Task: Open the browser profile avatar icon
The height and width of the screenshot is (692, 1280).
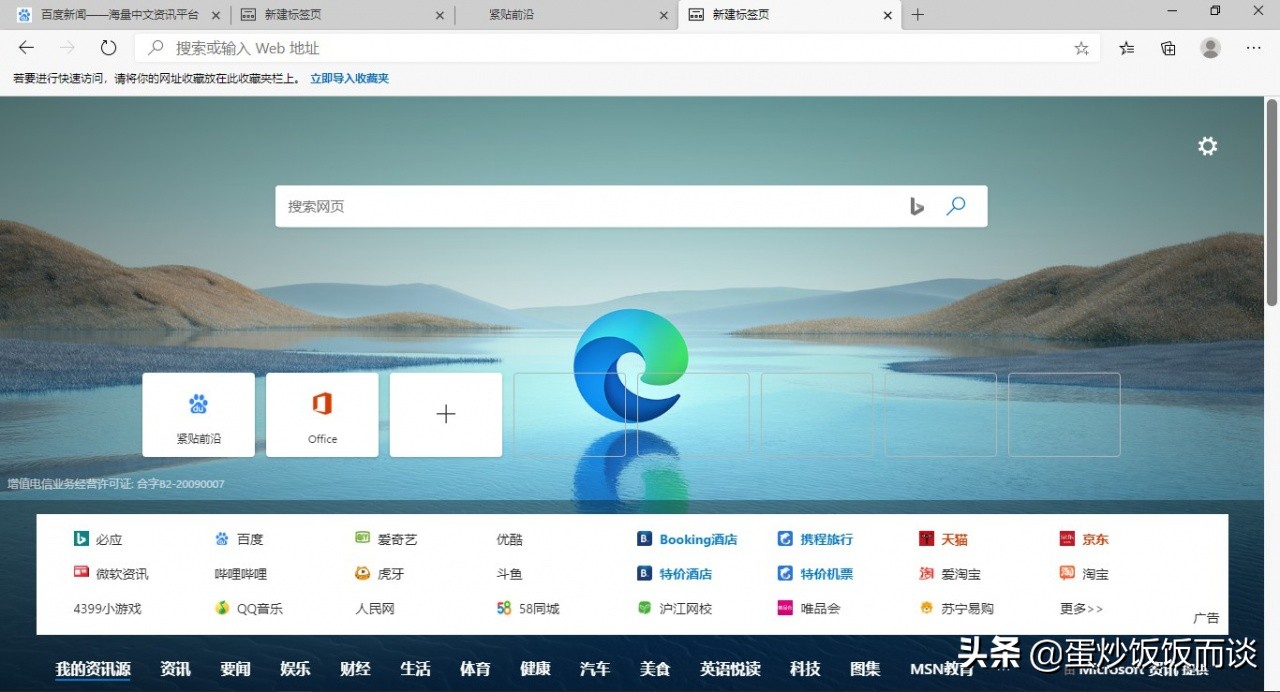Action: [x=1210, y=47]
